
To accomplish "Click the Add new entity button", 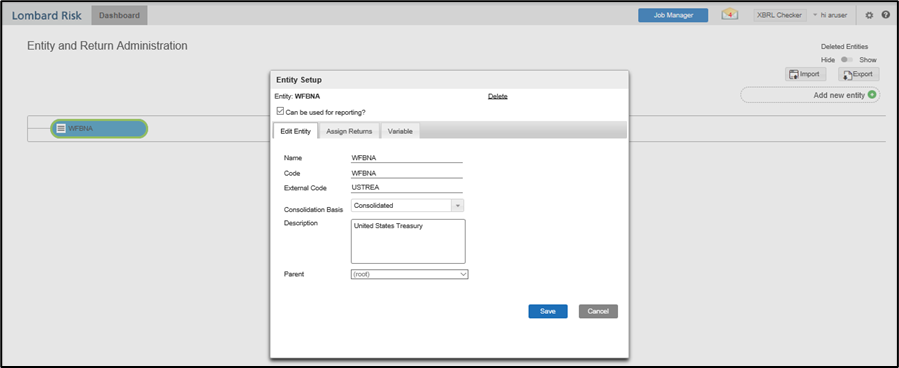I will pos(810,95).
